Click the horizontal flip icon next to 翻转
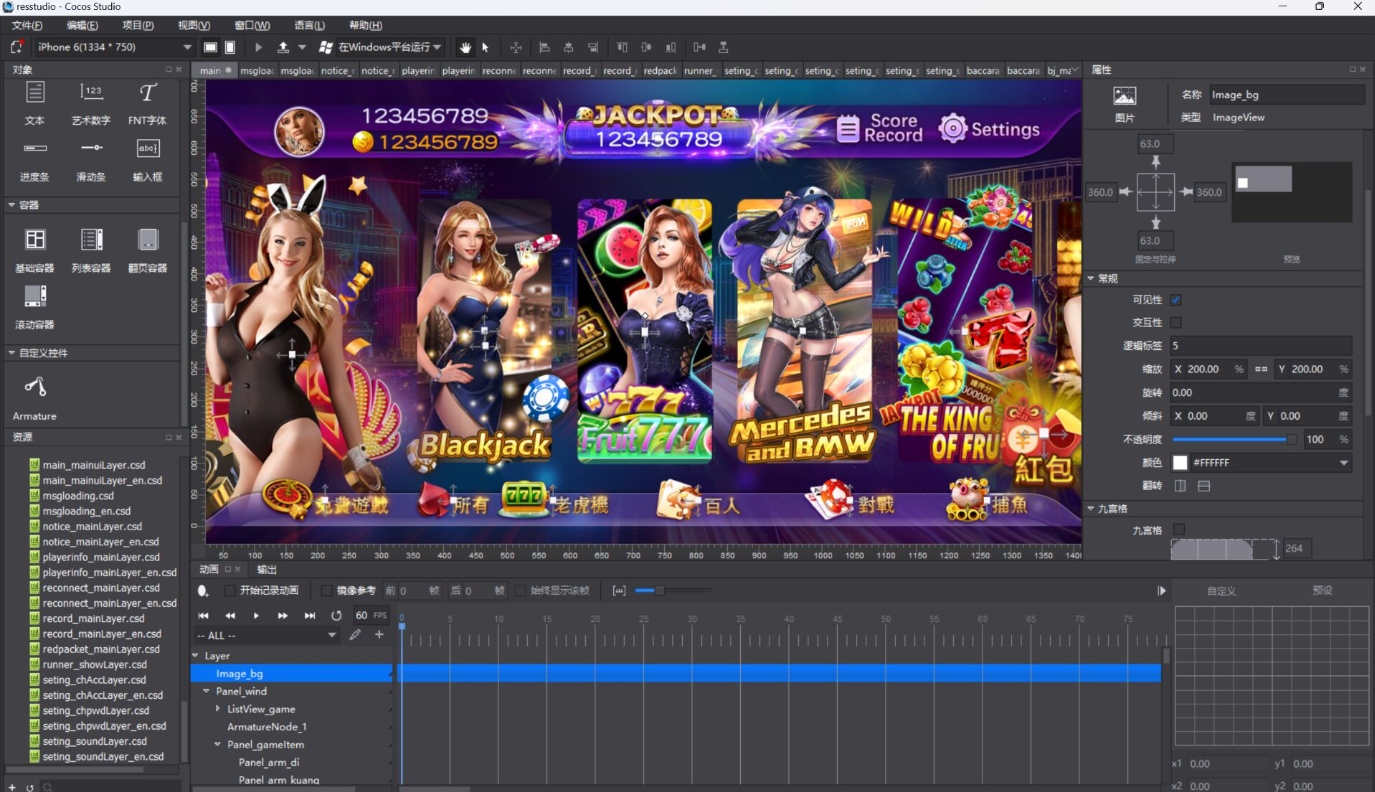Viewport: 1375px width, 792px height. click(1180, 486)
